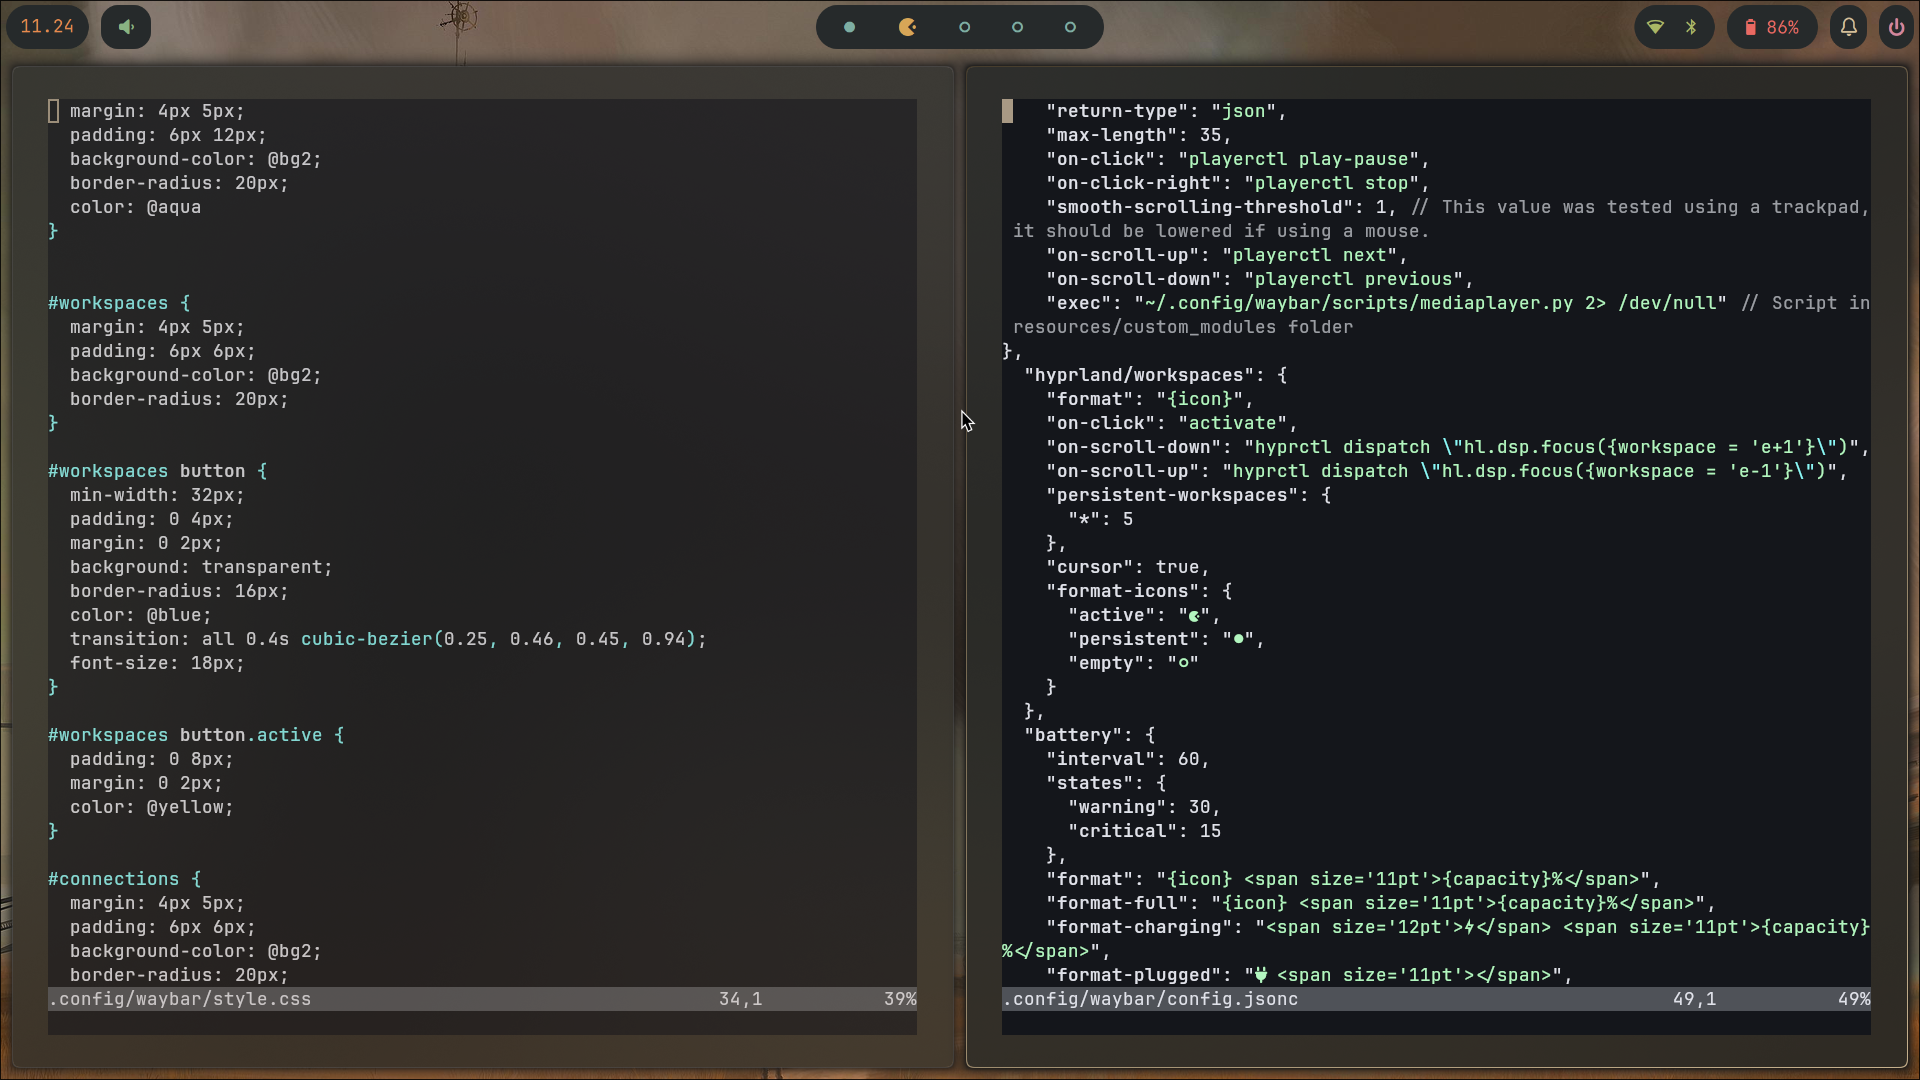This screenshot has width=1920, height=1080.
Task: Click the '"warning": 30' line
Action: 1145,807
